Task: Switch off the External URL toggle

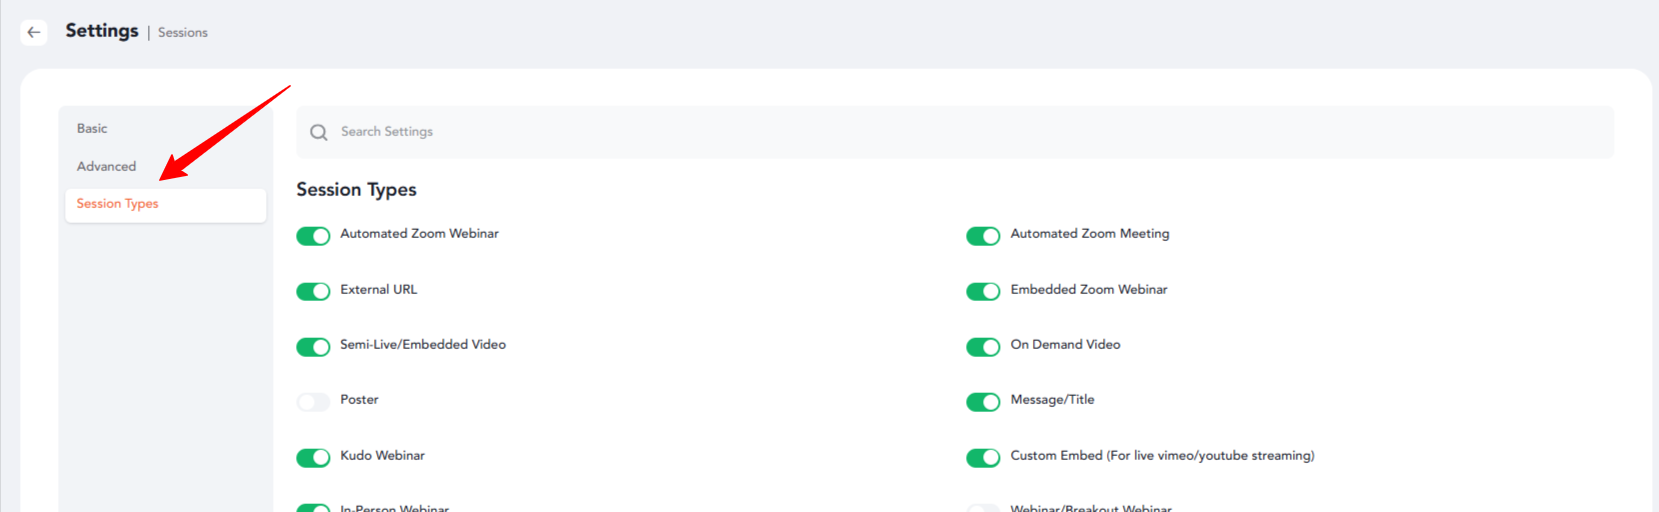Action: [x=313, y=291]
